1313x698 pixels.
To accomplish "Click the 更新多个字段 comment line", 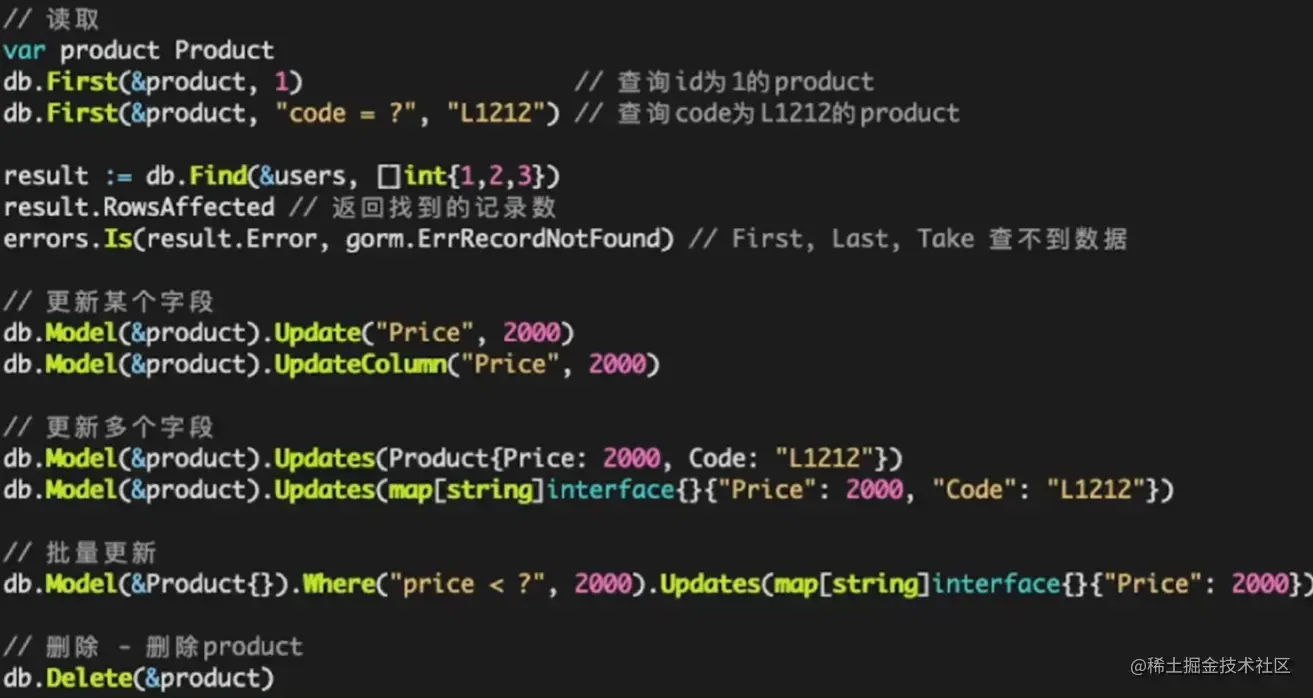I will pyautogui.click(x=108, y=427).
